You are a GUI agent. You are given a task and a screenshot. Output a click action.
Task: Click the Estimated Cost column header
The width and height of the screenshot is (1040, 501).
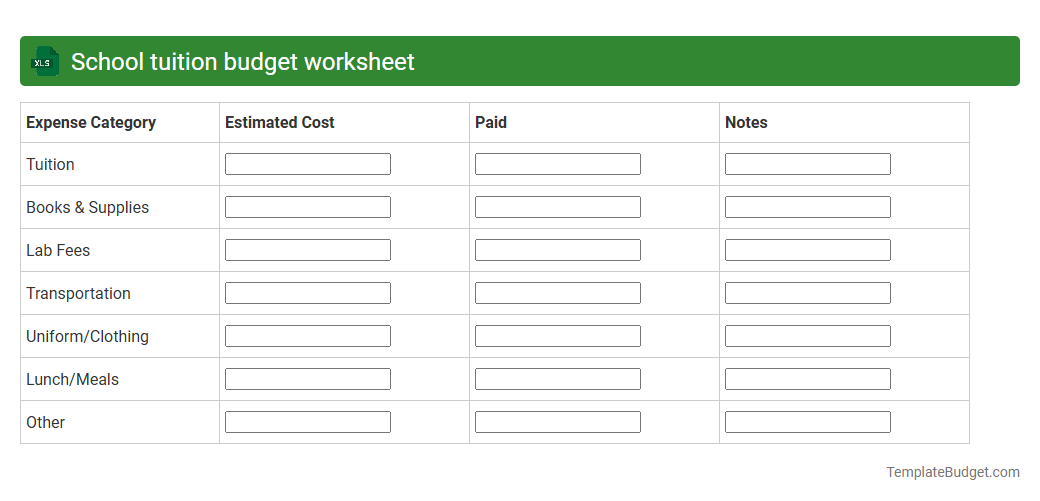[x=280, y=122]
